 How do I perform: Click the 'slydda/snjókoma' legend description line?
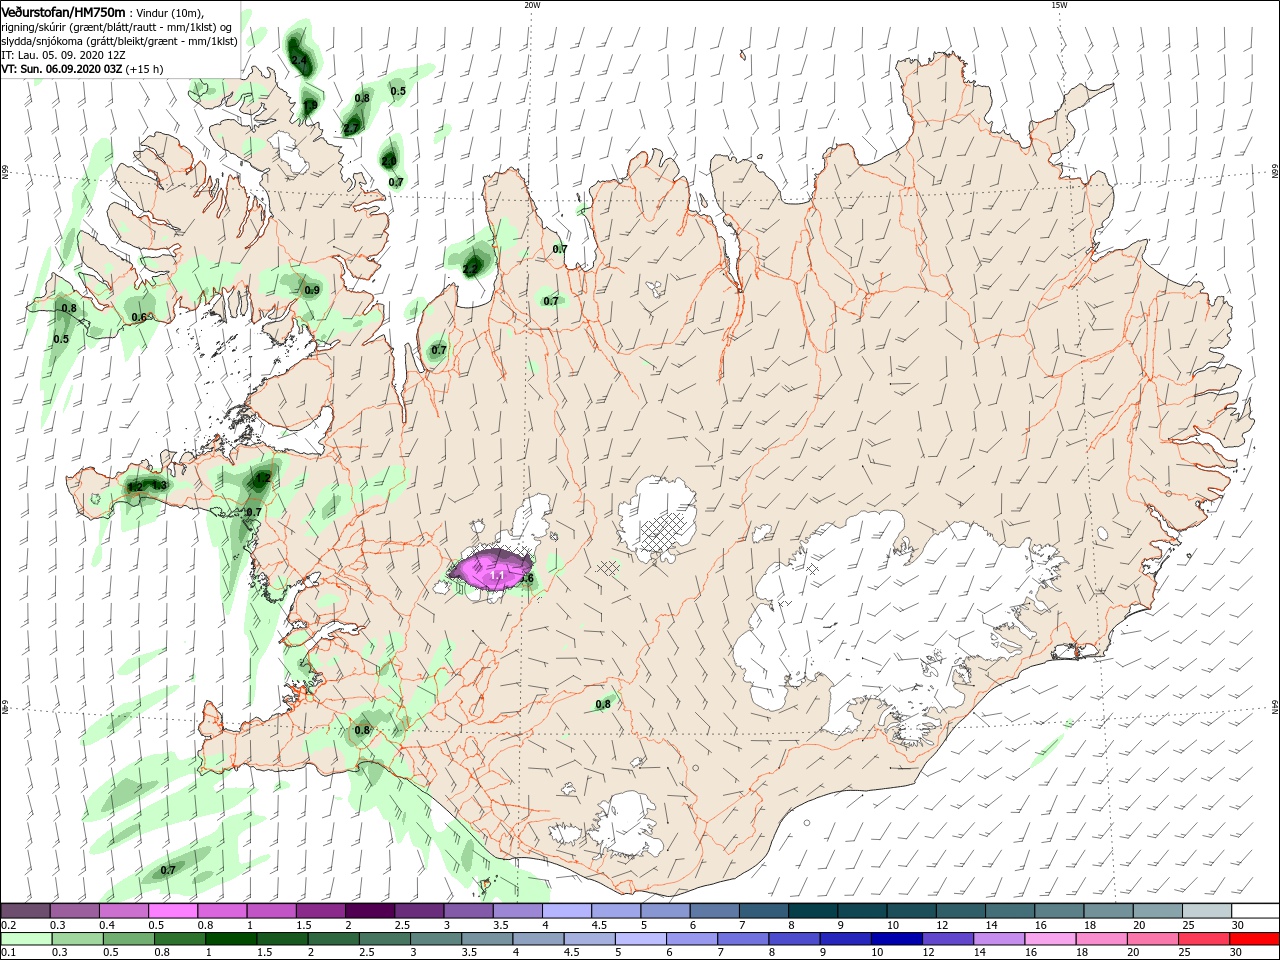120,41
